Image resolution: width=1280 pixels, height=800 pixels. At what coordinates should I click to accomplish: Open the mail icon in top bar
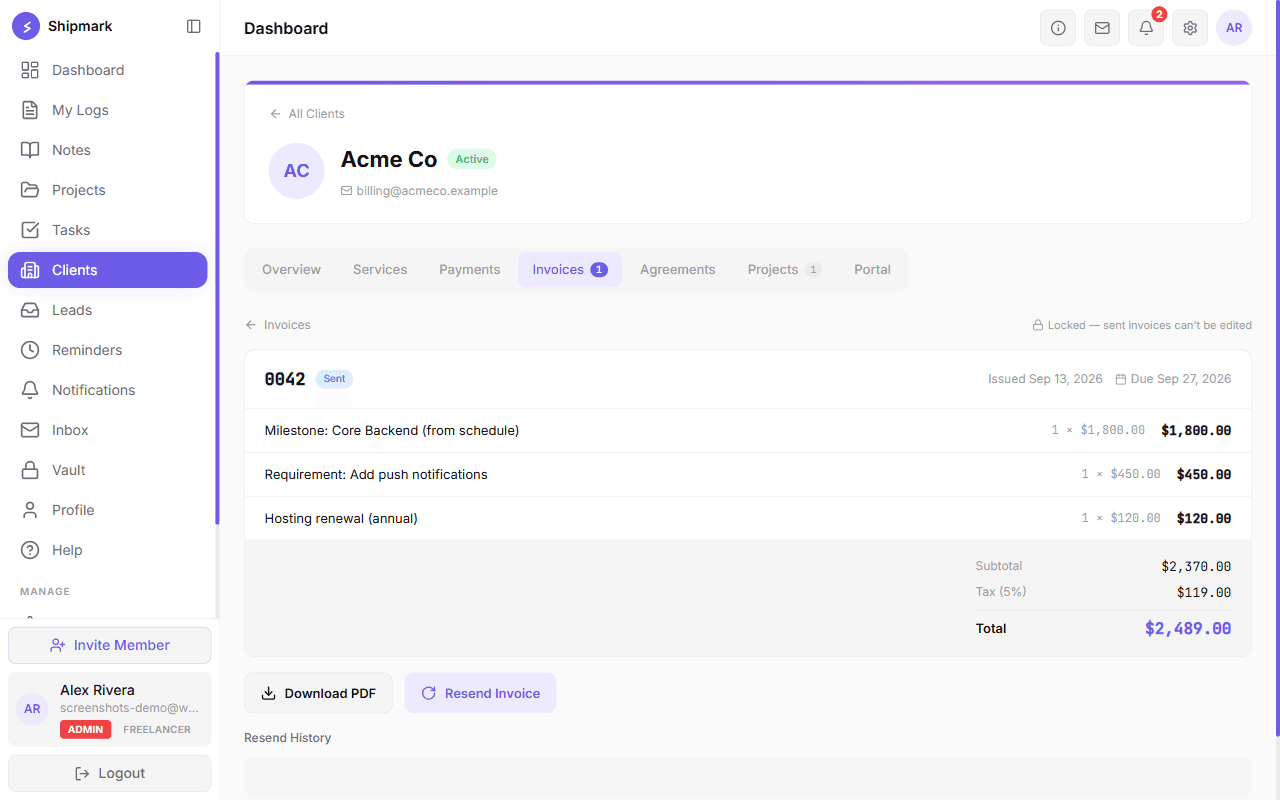click(x=1102, y=28)
